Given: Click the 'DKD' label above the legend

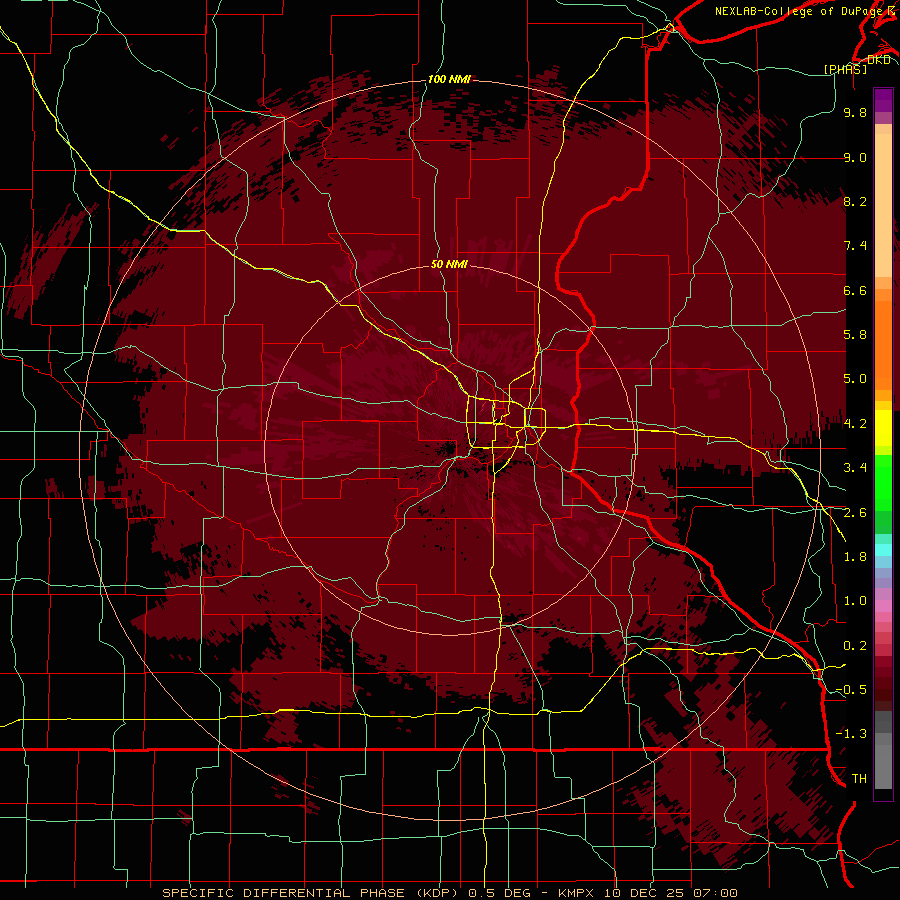Looking at the screenshot, I should point(879,60).
